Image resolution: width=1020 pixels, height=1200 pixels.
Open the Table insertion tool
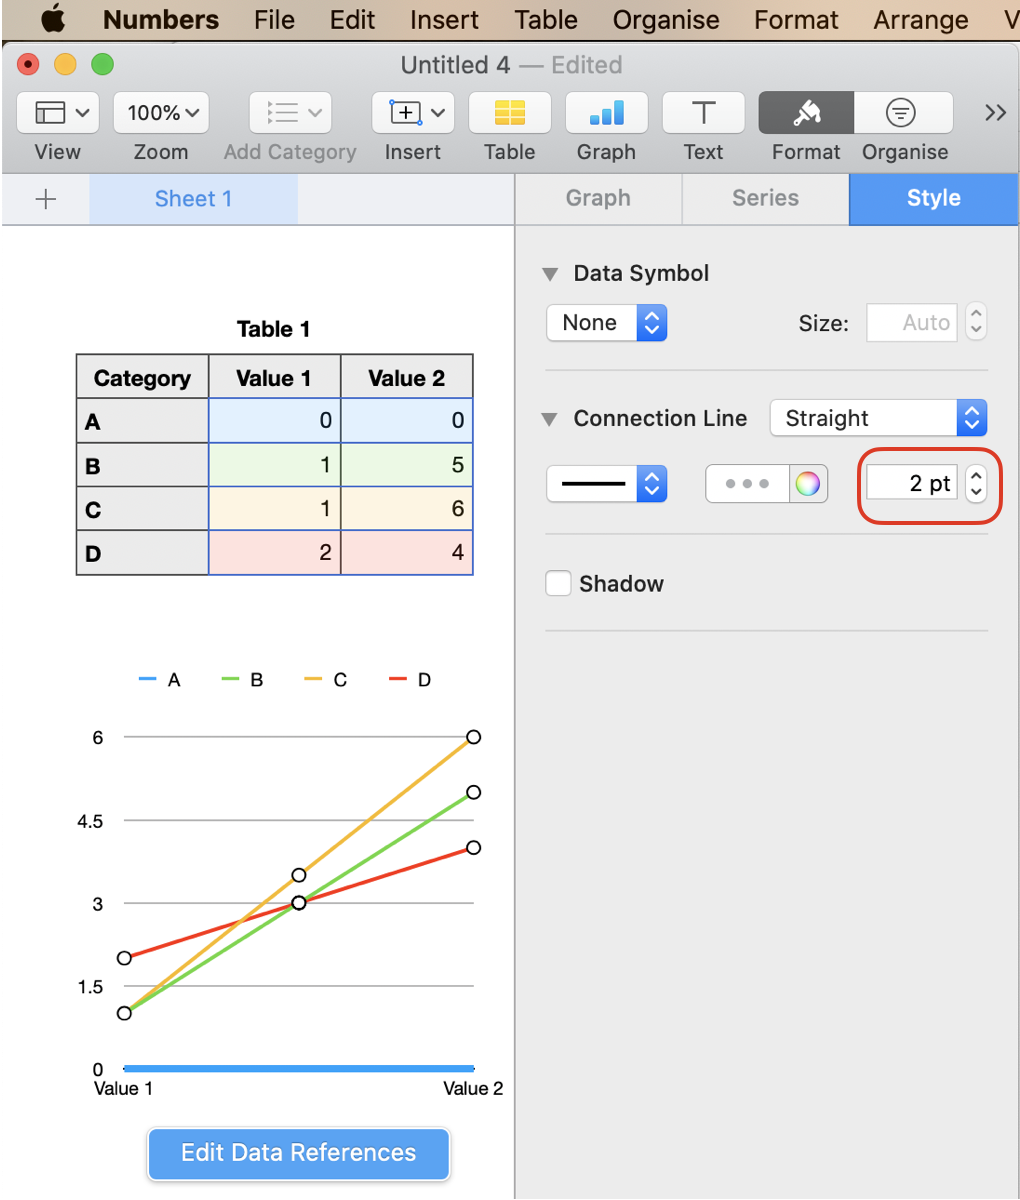509,113
